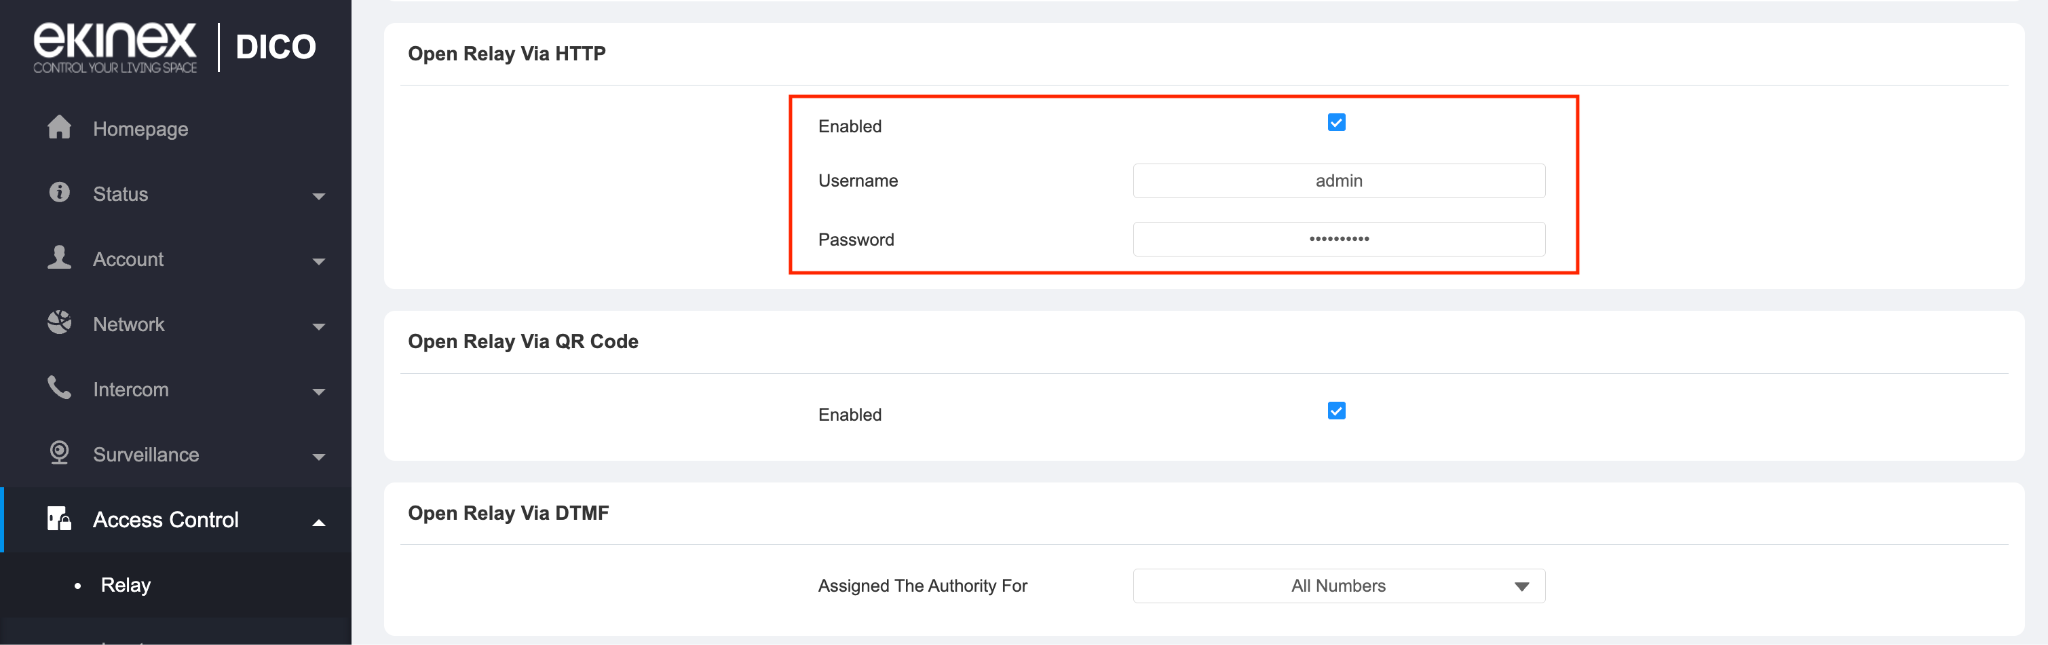Expand the Surveillance submenu arrow
Screen dimensions: 2048x645
[x=319, y=457]
